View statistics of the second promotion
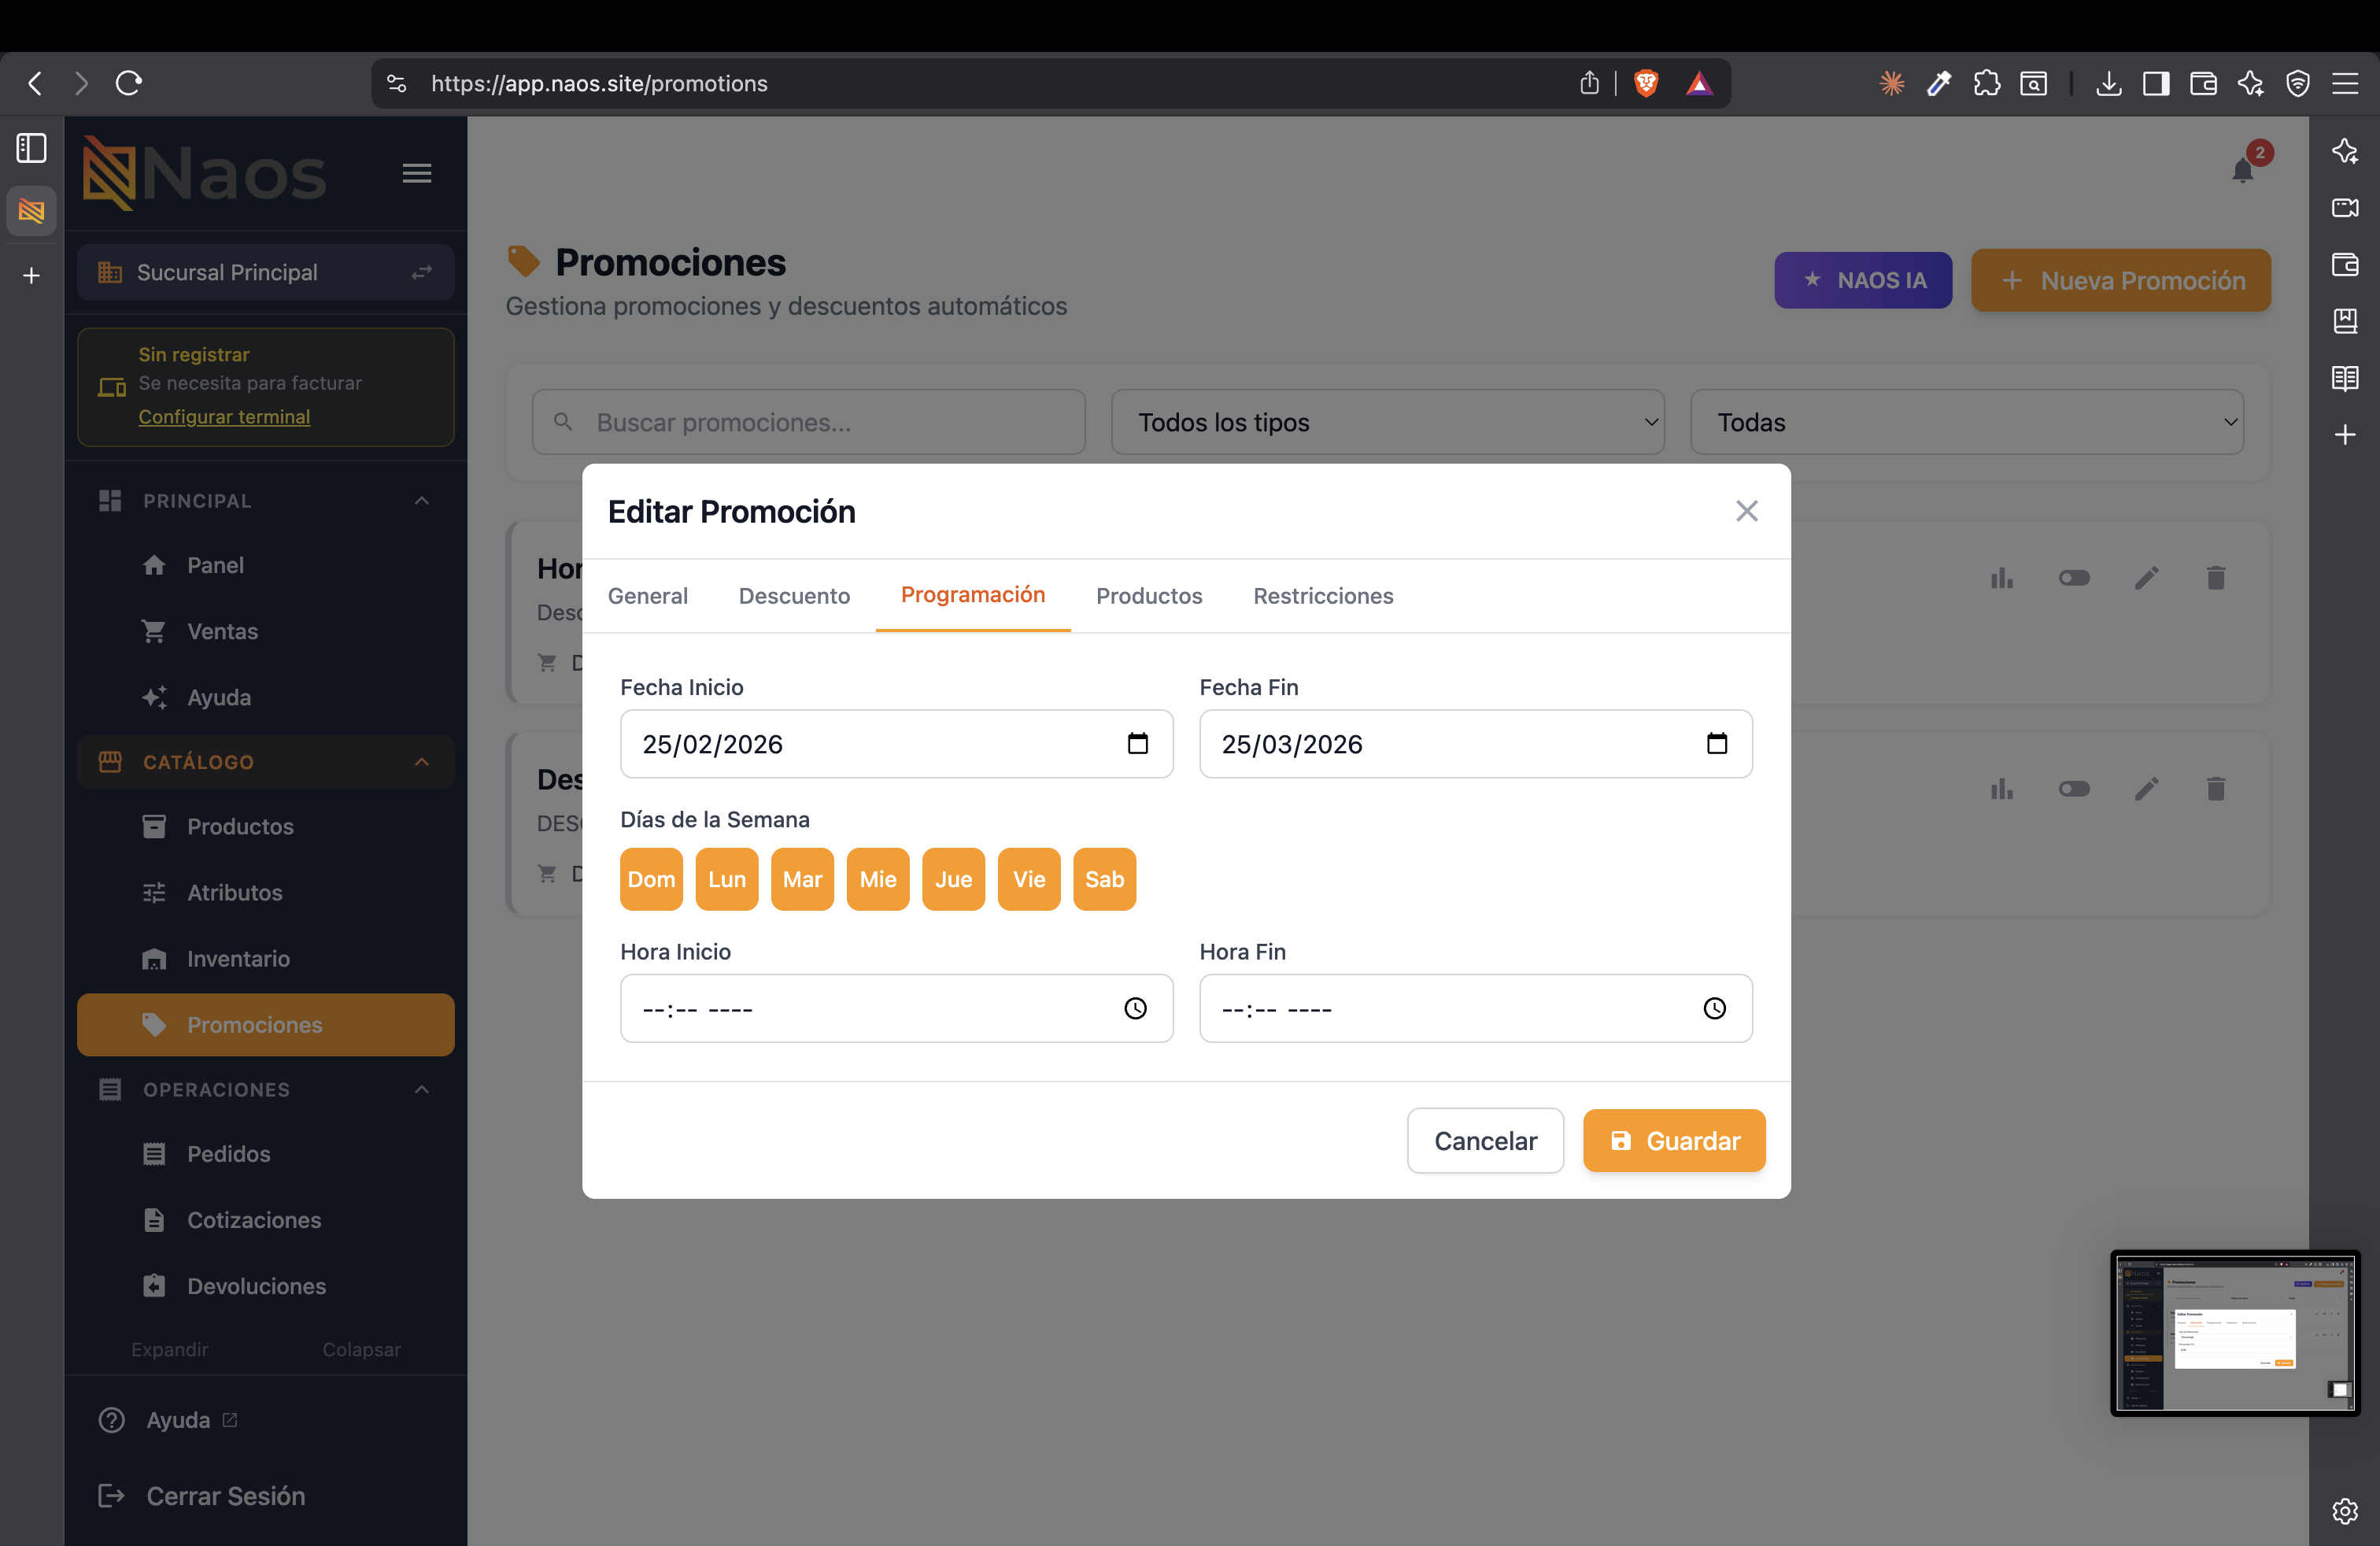The image size is (2380, 1546). point(2001,789)
